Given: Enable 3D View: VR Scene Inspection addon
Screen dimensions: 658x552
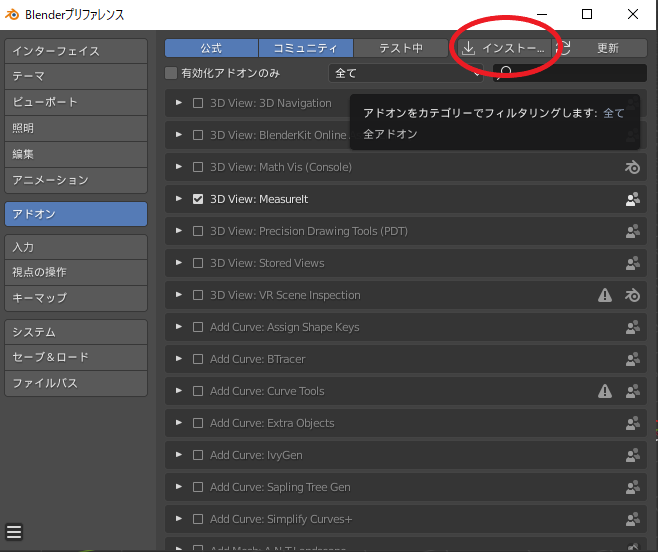Looking at the screenshot, I should click(x=198, y=295).
